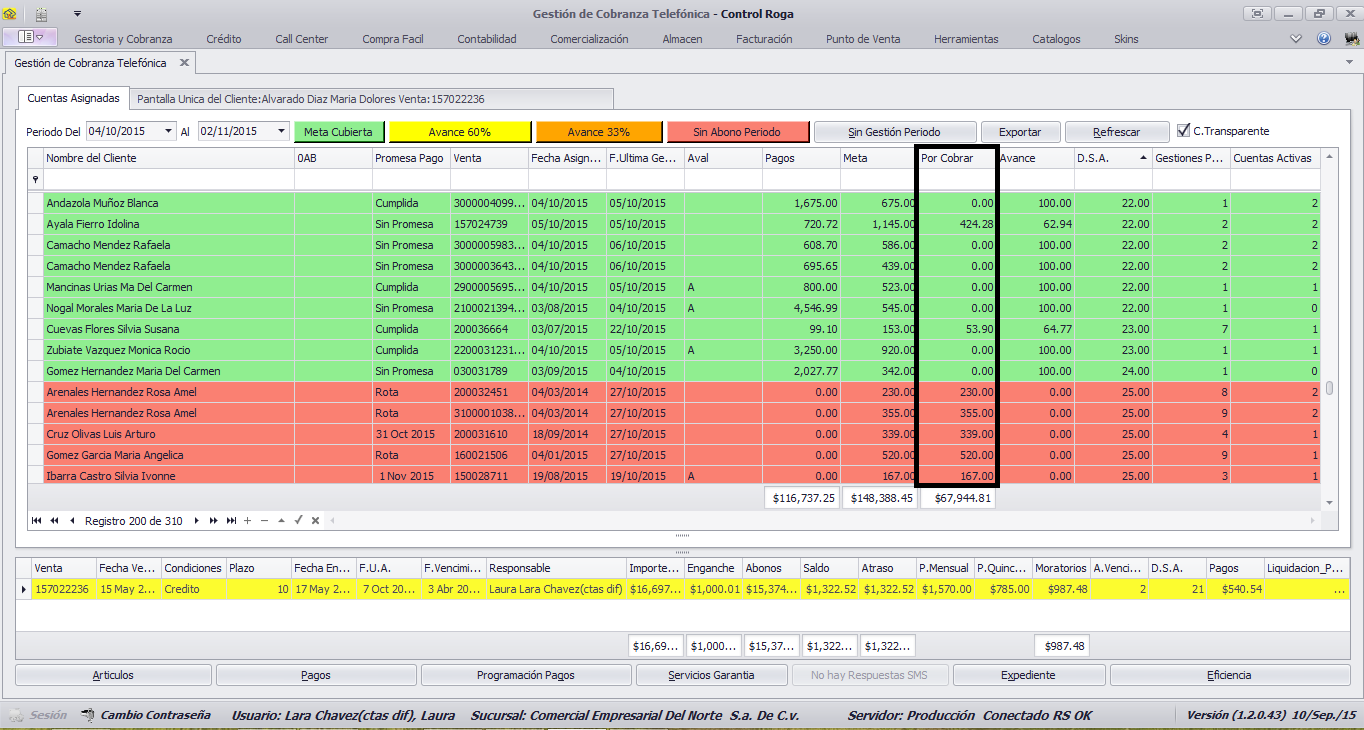Open the Al end date dropdown
This screenshot has height=730, width=1364.
point(280,131)
